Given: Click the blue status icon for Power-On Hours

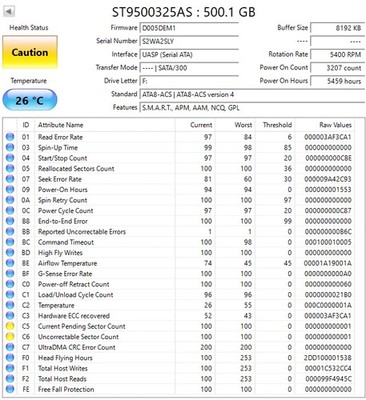Looking at the screenshot, I should coord(10,189).
